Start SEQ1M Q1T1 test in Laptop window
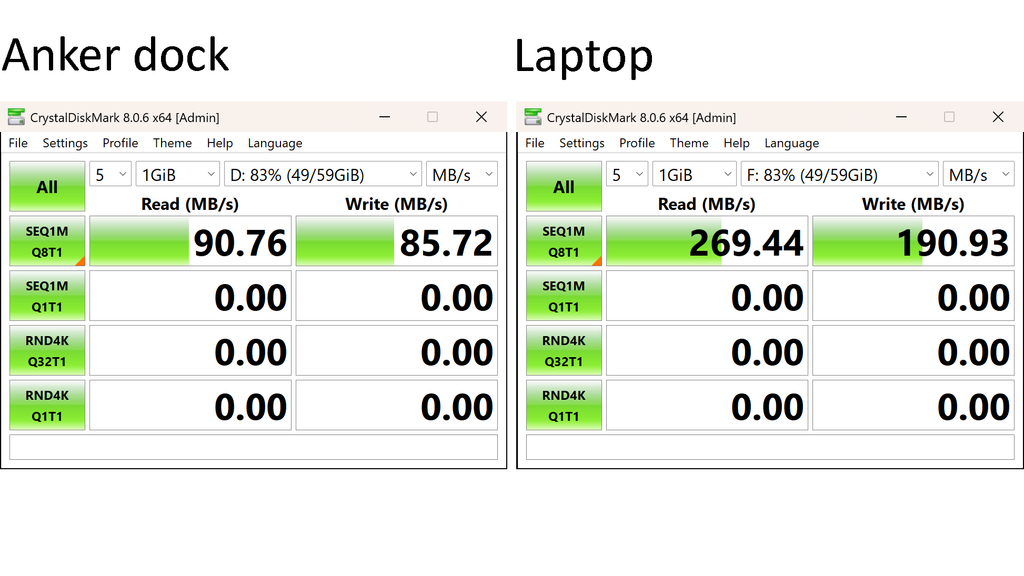This screenshot has width=1024, height=576. tap(564, 296)
